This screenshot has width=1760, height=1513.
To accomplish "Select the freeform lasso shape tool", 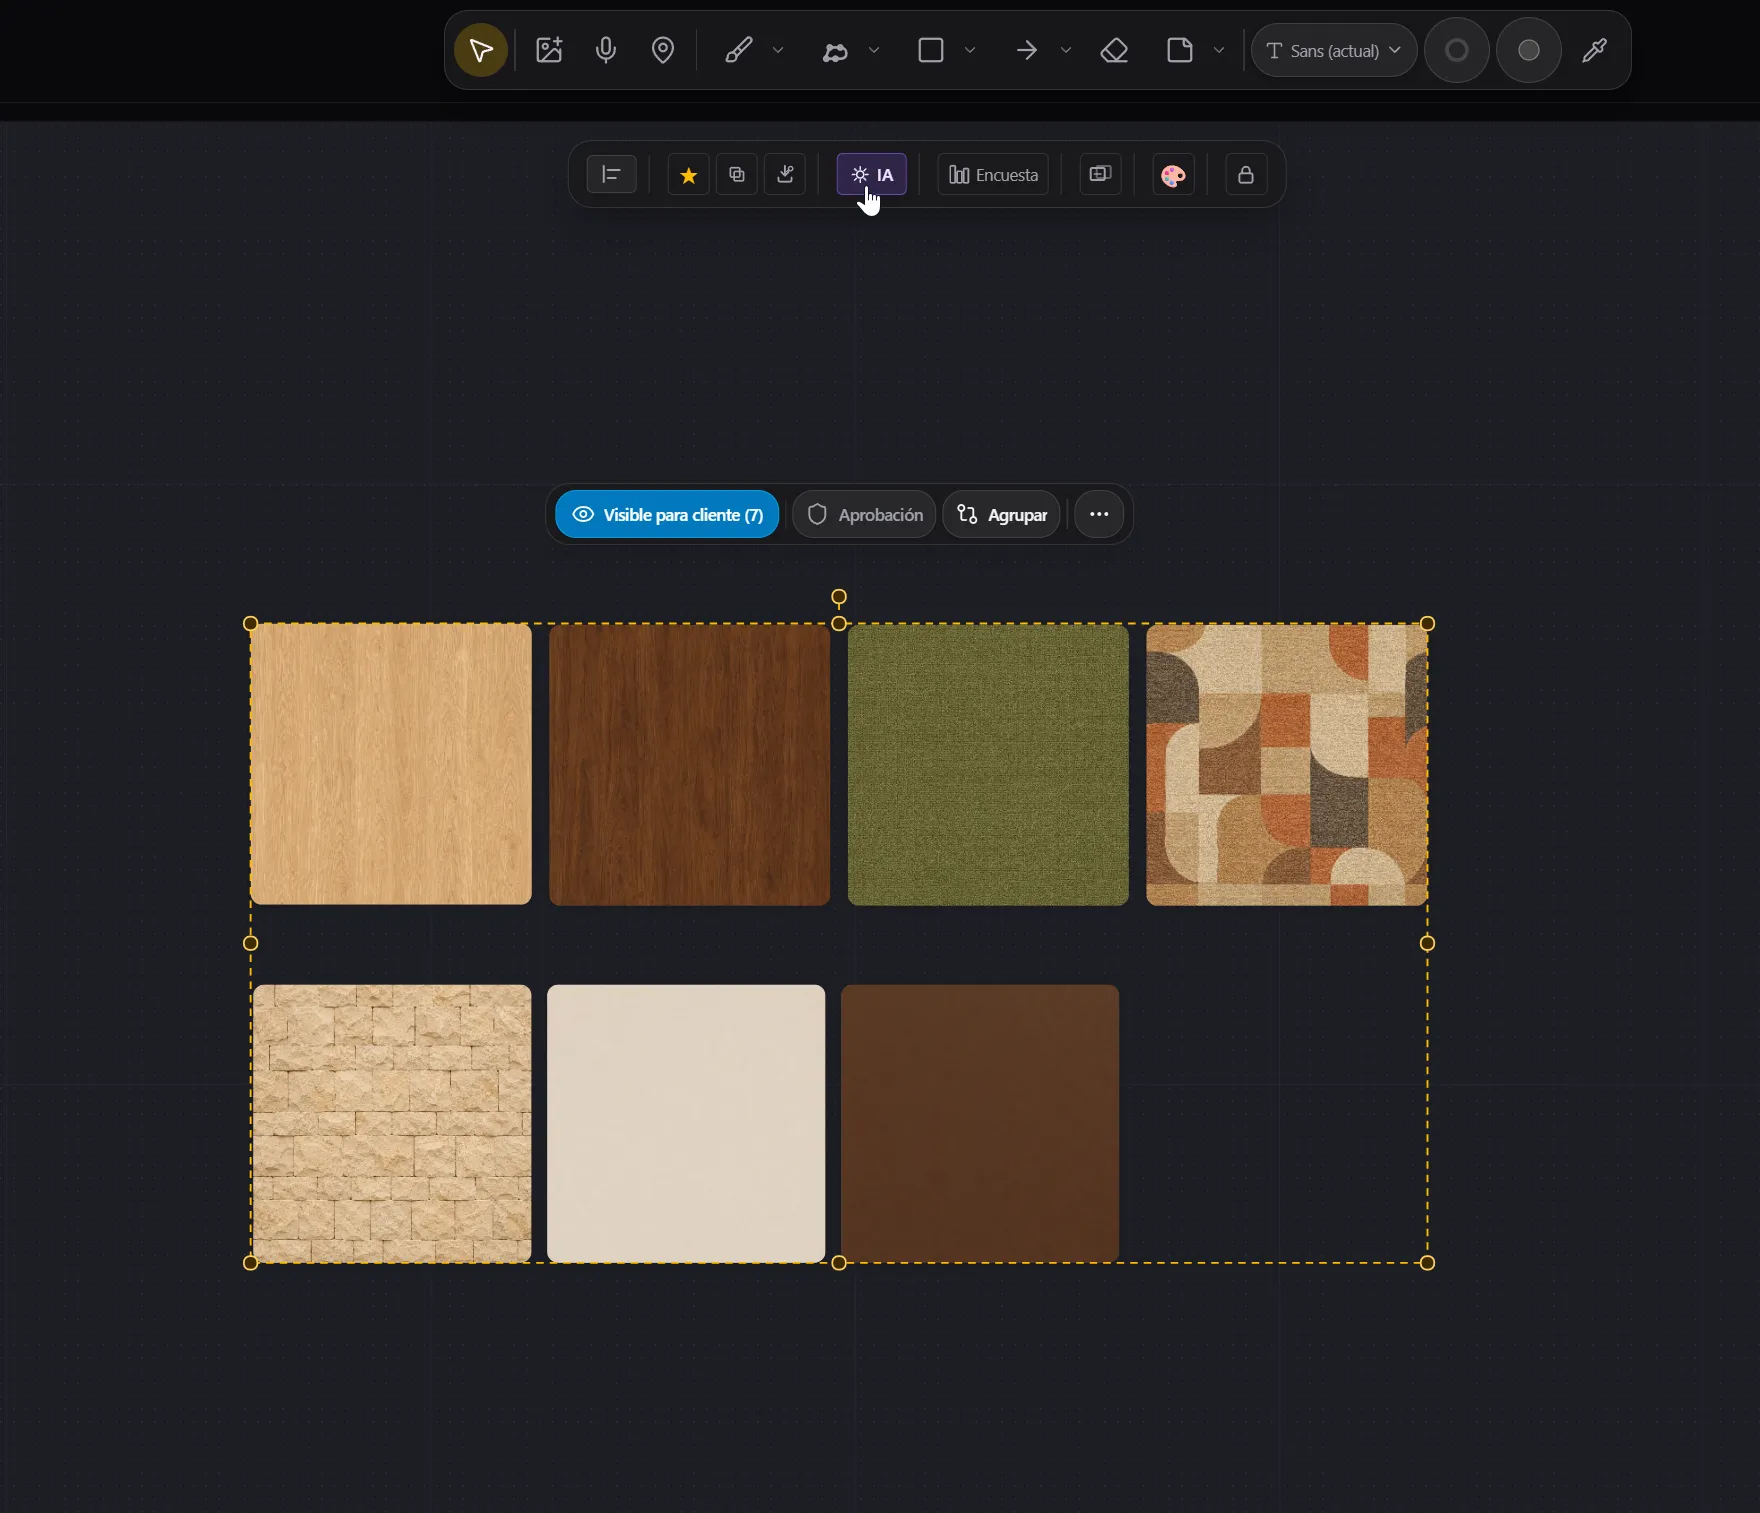I will (835, 50).
